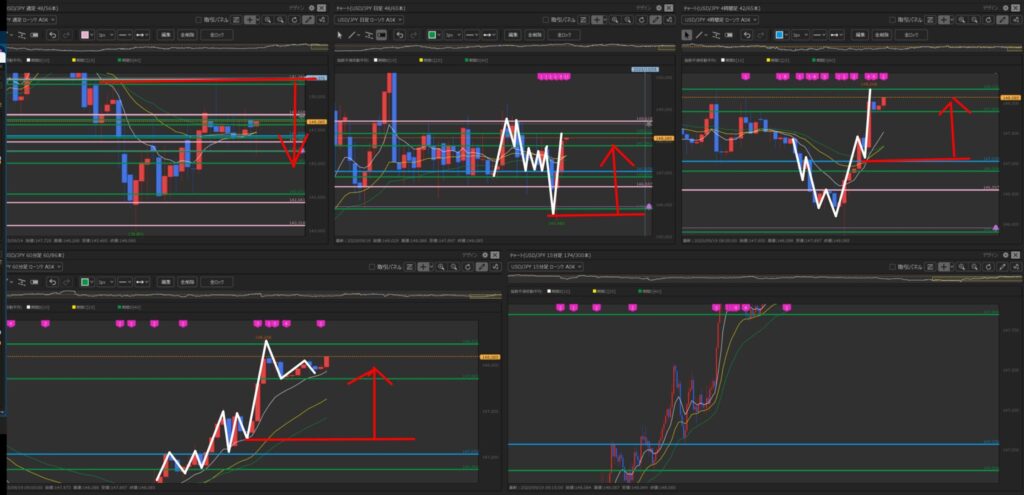
Task: Open the デザイン option in the 15-minute chart header
Action: click(x=986, y=256)
